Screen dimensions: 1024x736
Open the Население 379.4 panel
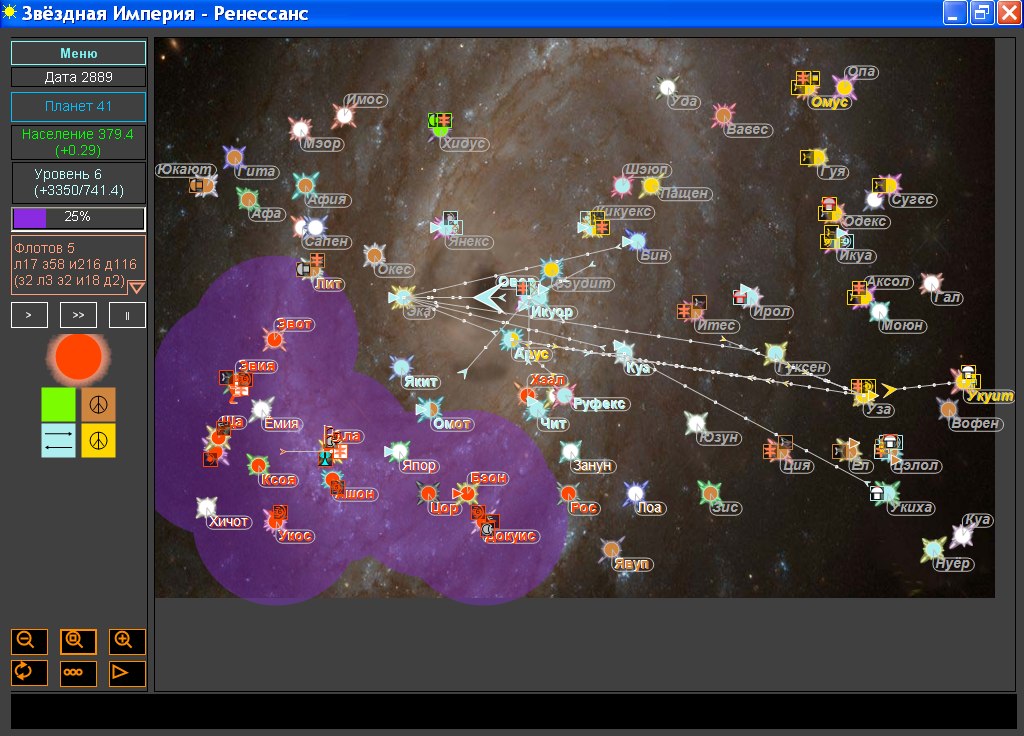point(78,142)
